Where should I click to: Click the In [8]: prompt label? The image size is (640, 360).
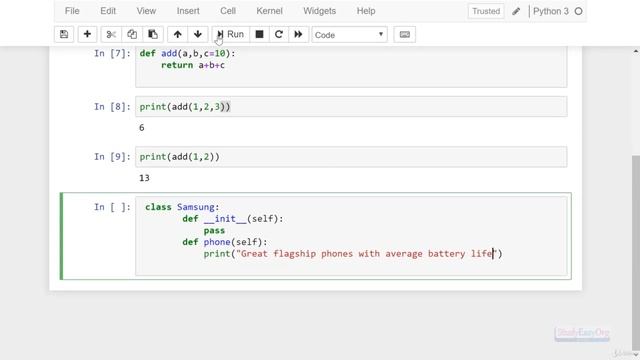click(112, 107)
